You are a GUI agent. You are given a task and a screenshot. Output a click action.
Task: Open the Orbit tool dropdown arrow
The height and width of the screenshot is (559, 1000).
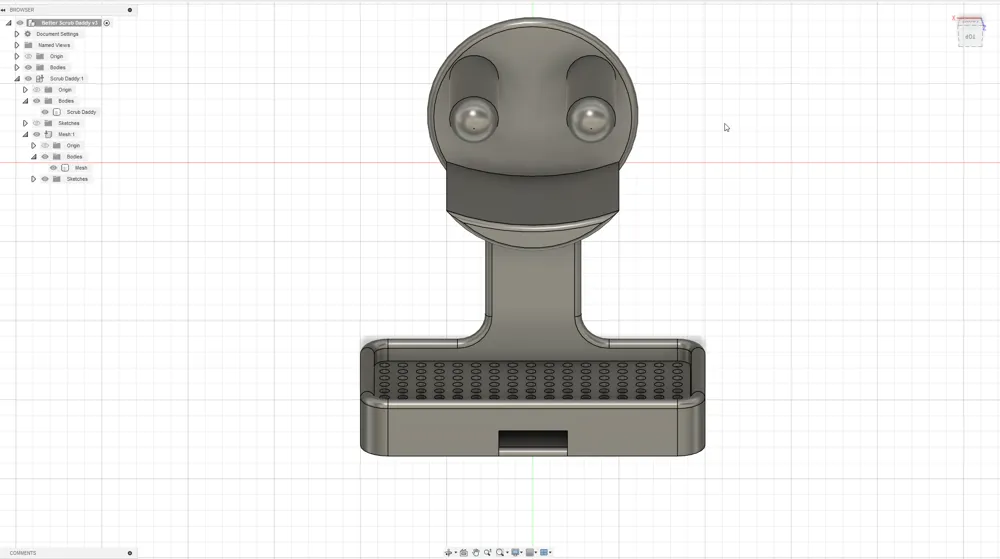pyautogui.click(x=455, y=553)
